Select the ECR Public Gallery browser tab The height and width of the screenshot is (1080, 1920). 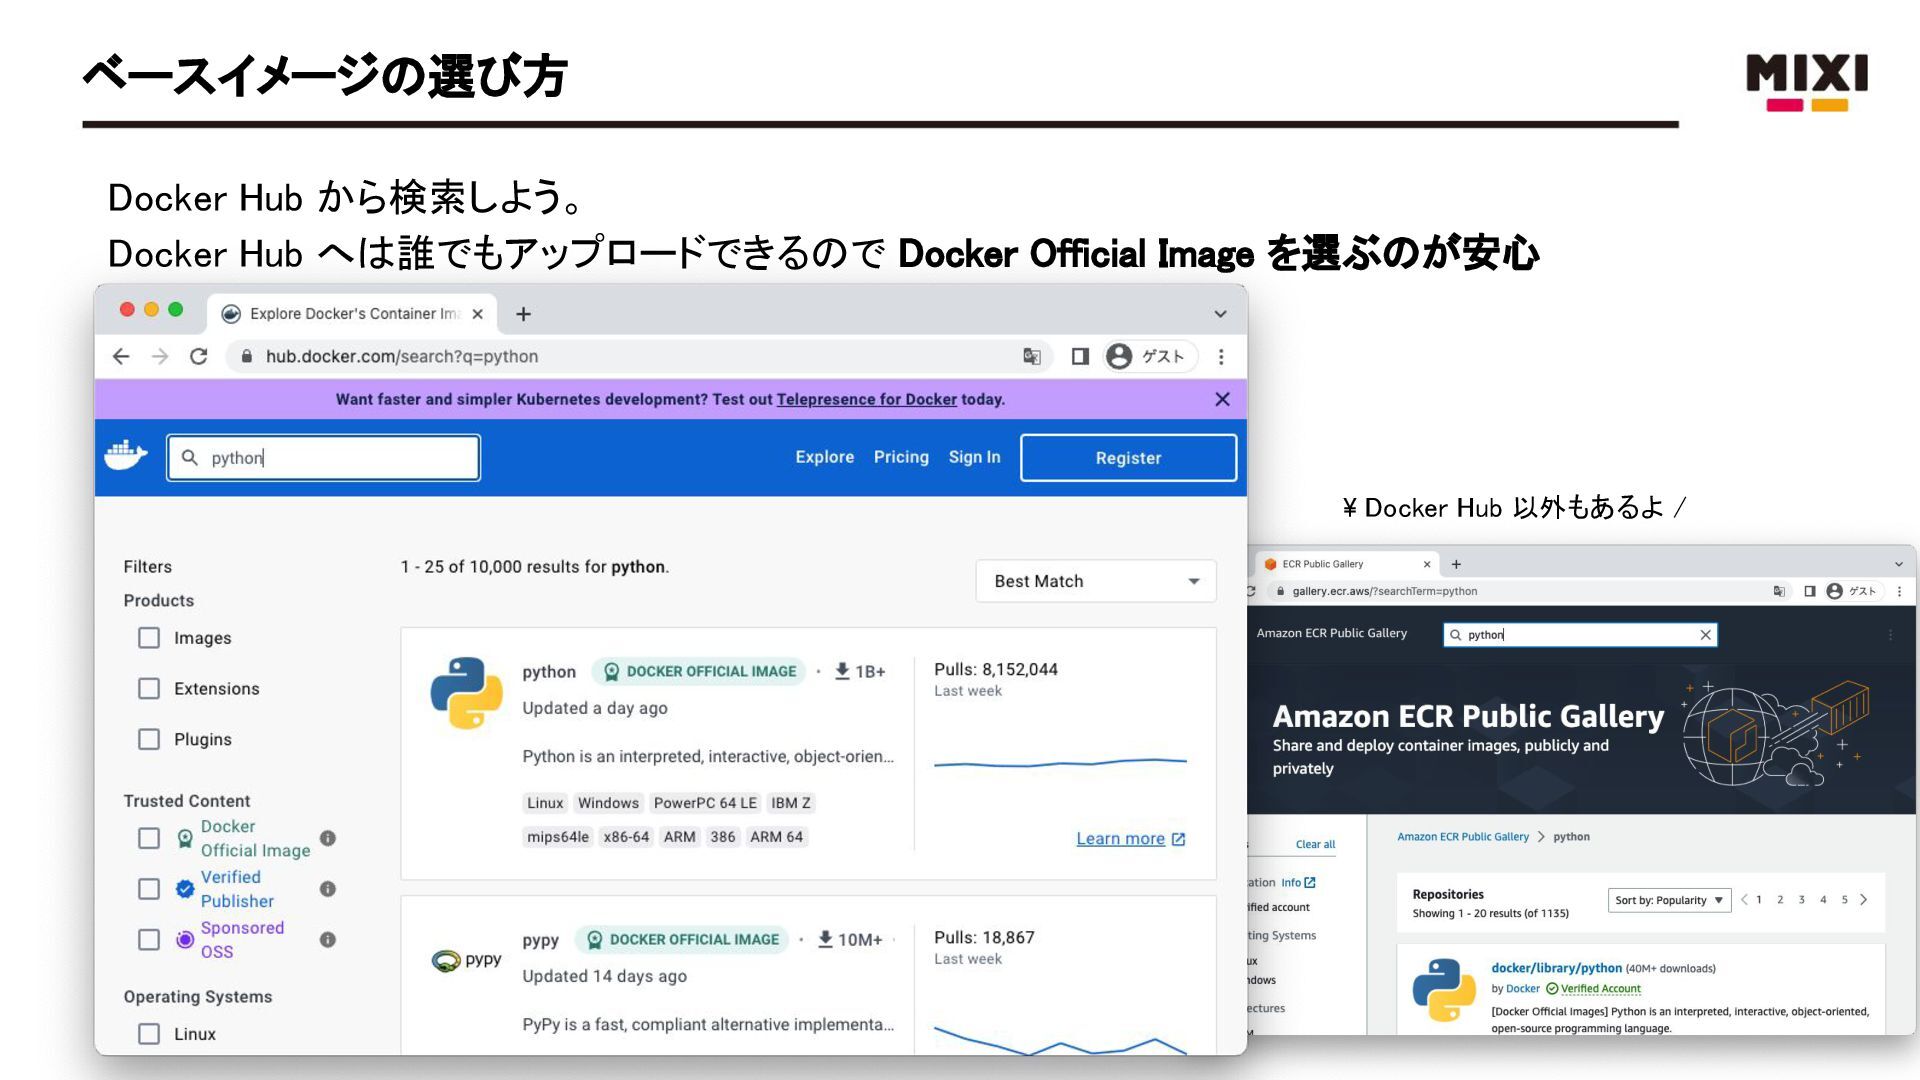(1345, 564)
